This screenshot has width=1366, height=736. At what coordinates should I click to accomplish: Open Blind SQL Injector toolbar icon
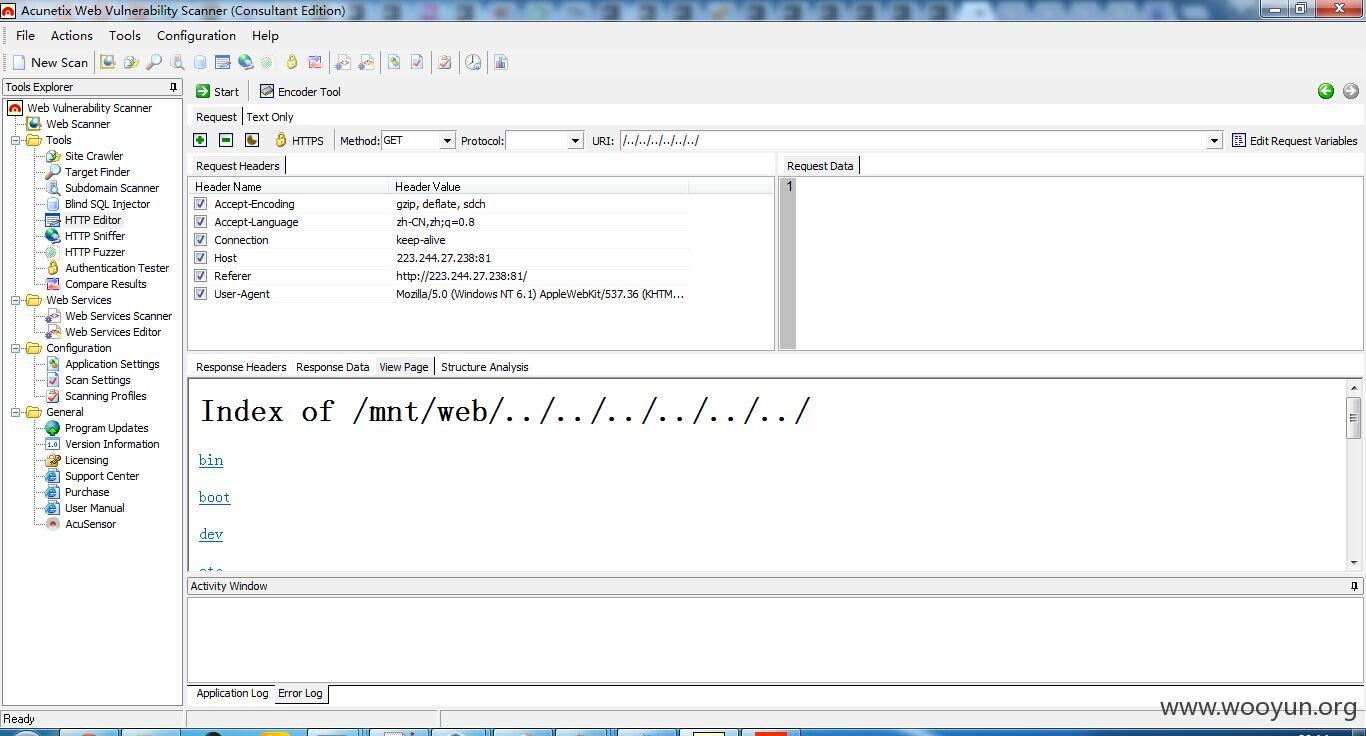coord(200,62)
